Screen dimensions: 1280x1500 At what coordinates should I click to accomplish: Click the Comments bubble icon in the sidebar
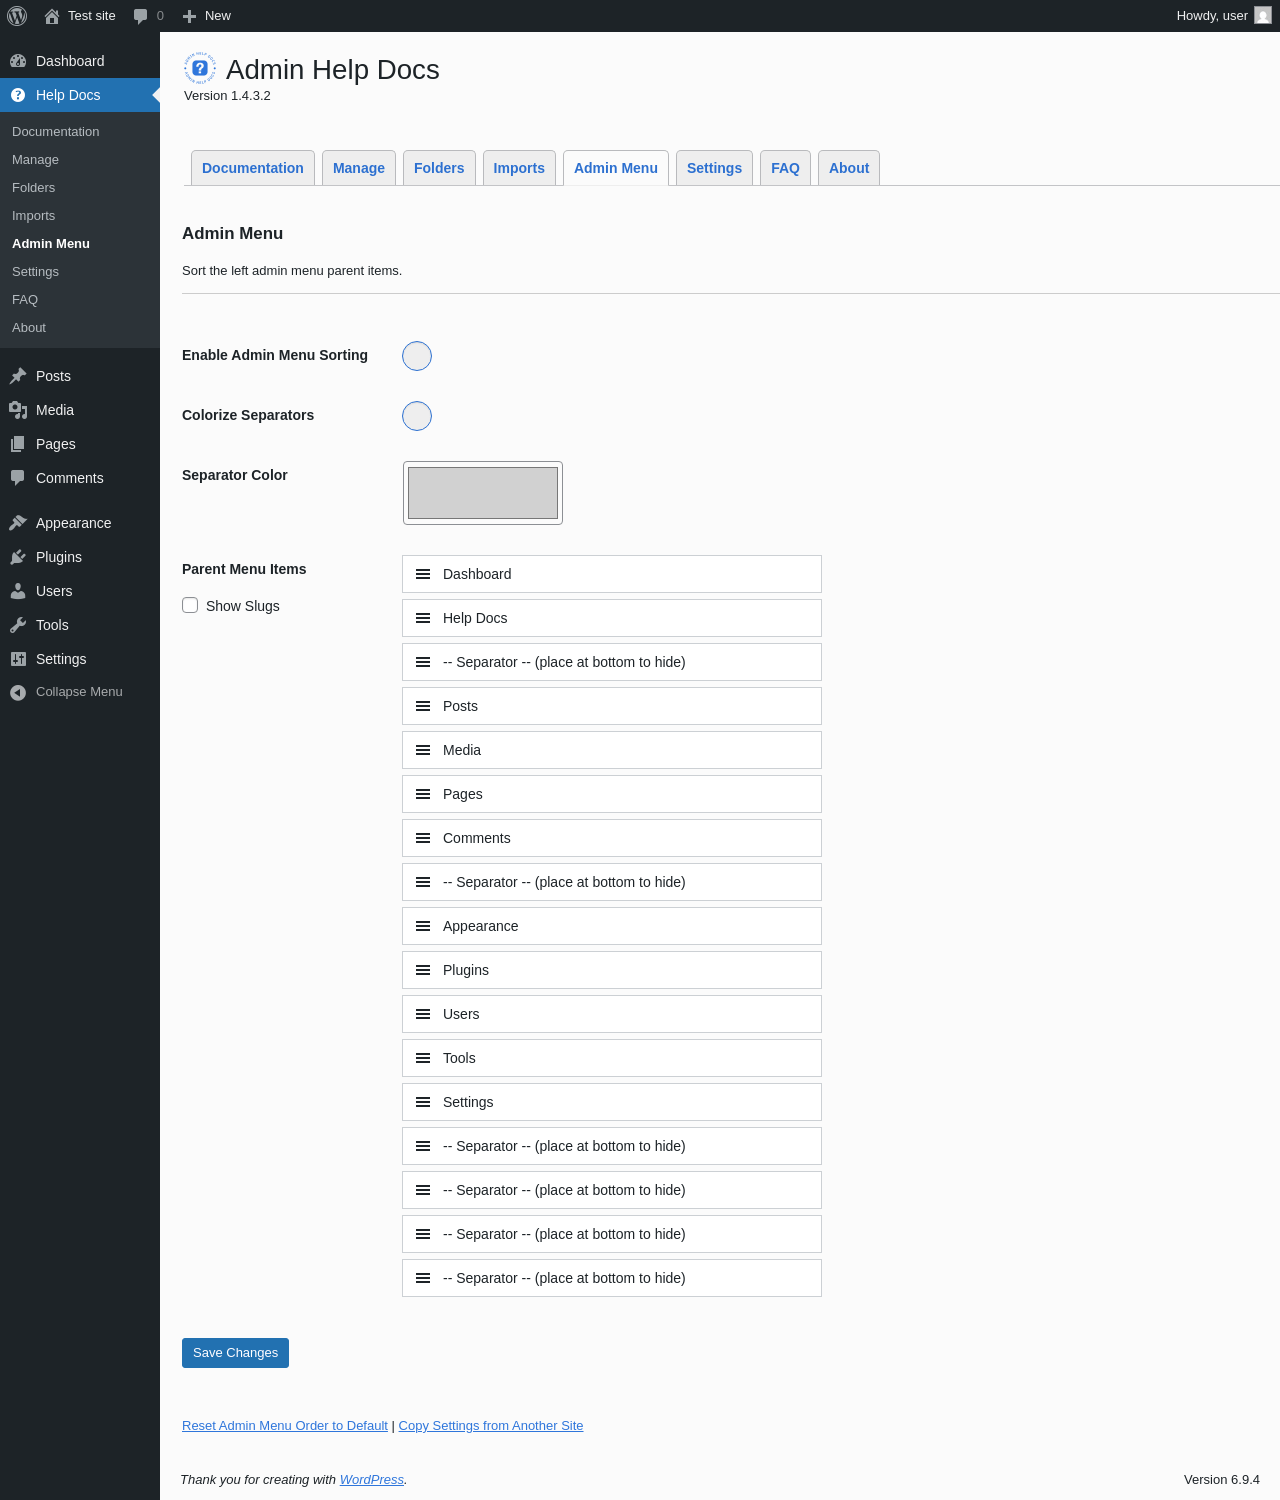pyautogui.click(x=18, y=478)
